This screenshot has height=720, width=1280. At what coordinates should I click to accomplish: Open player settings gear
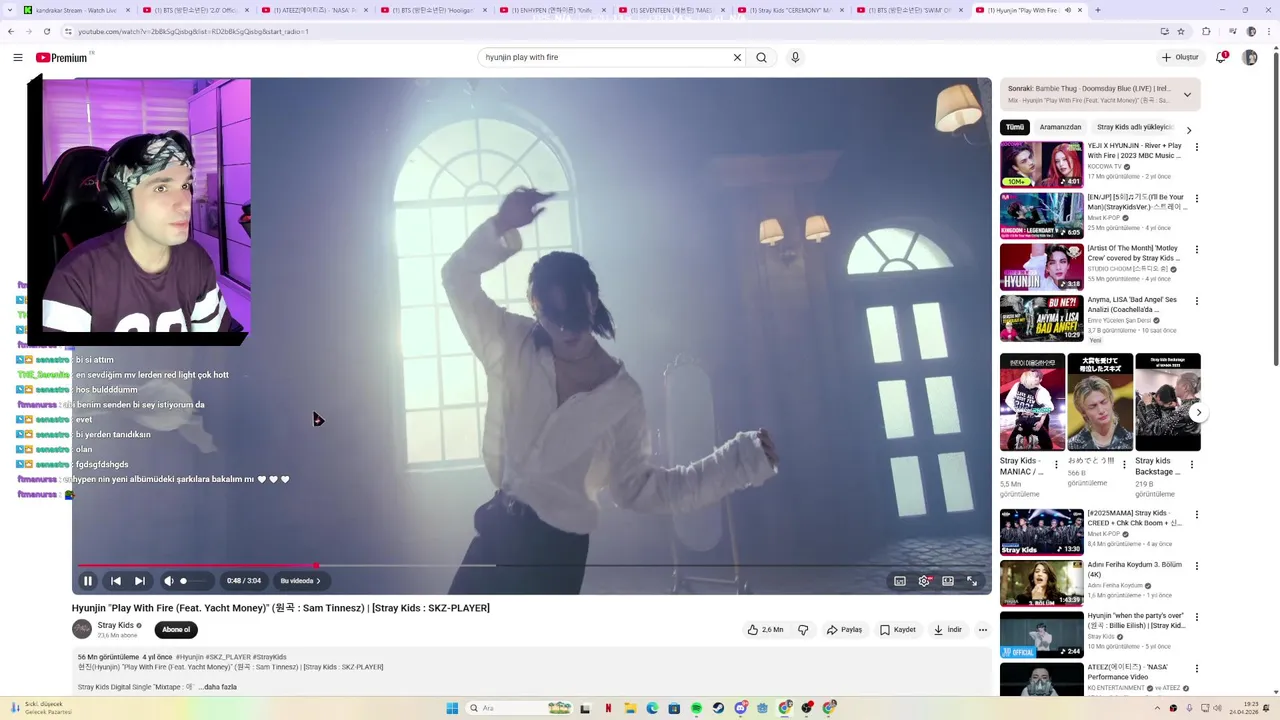click(x=924, y=581)
